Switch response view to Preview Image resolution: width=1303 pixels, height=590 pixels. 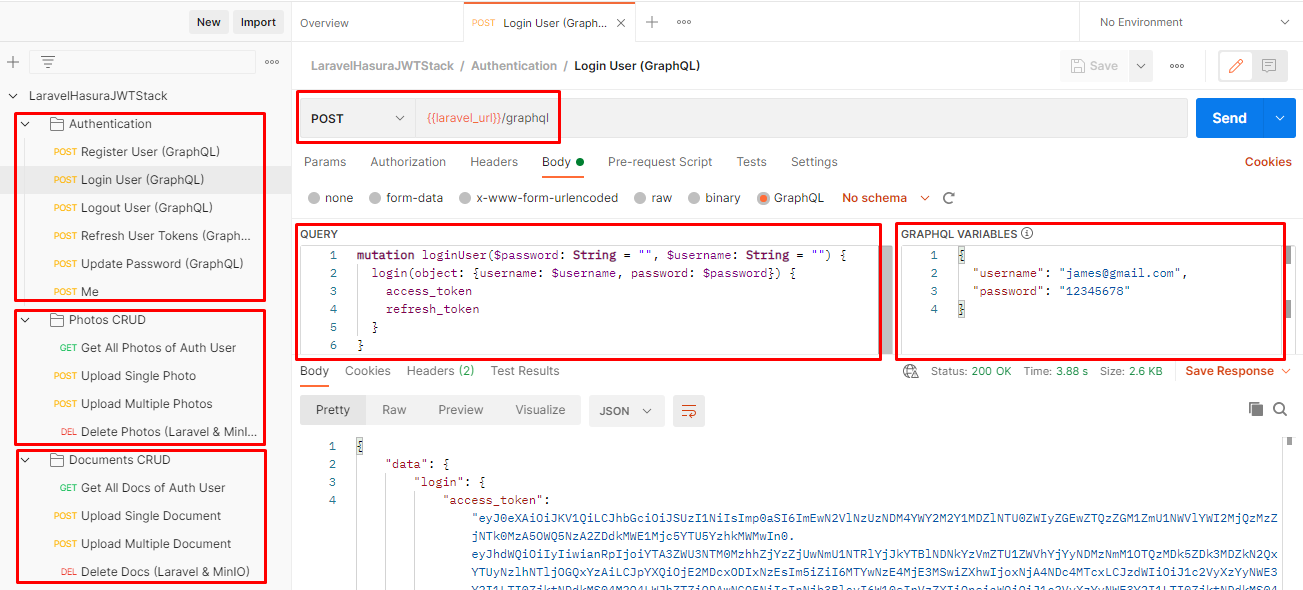click(461, 410)
